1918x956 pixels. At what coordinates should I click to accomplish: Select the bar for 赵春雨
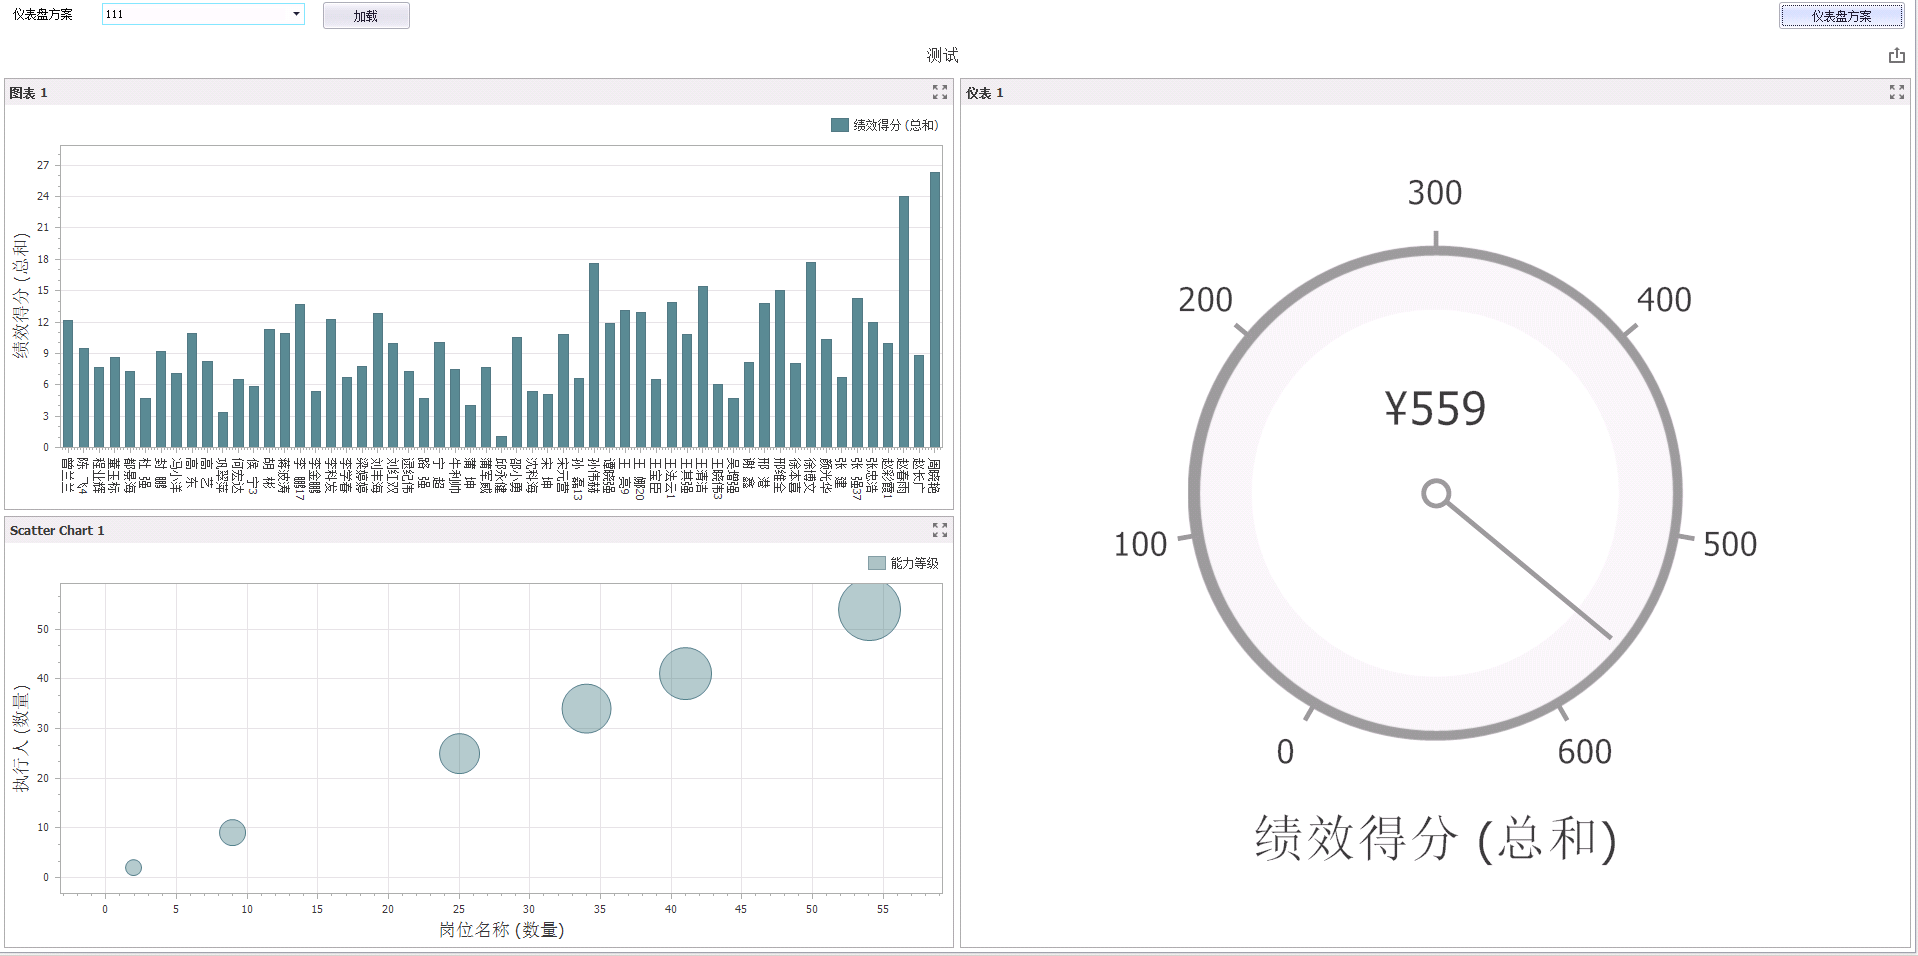point(904,322)
